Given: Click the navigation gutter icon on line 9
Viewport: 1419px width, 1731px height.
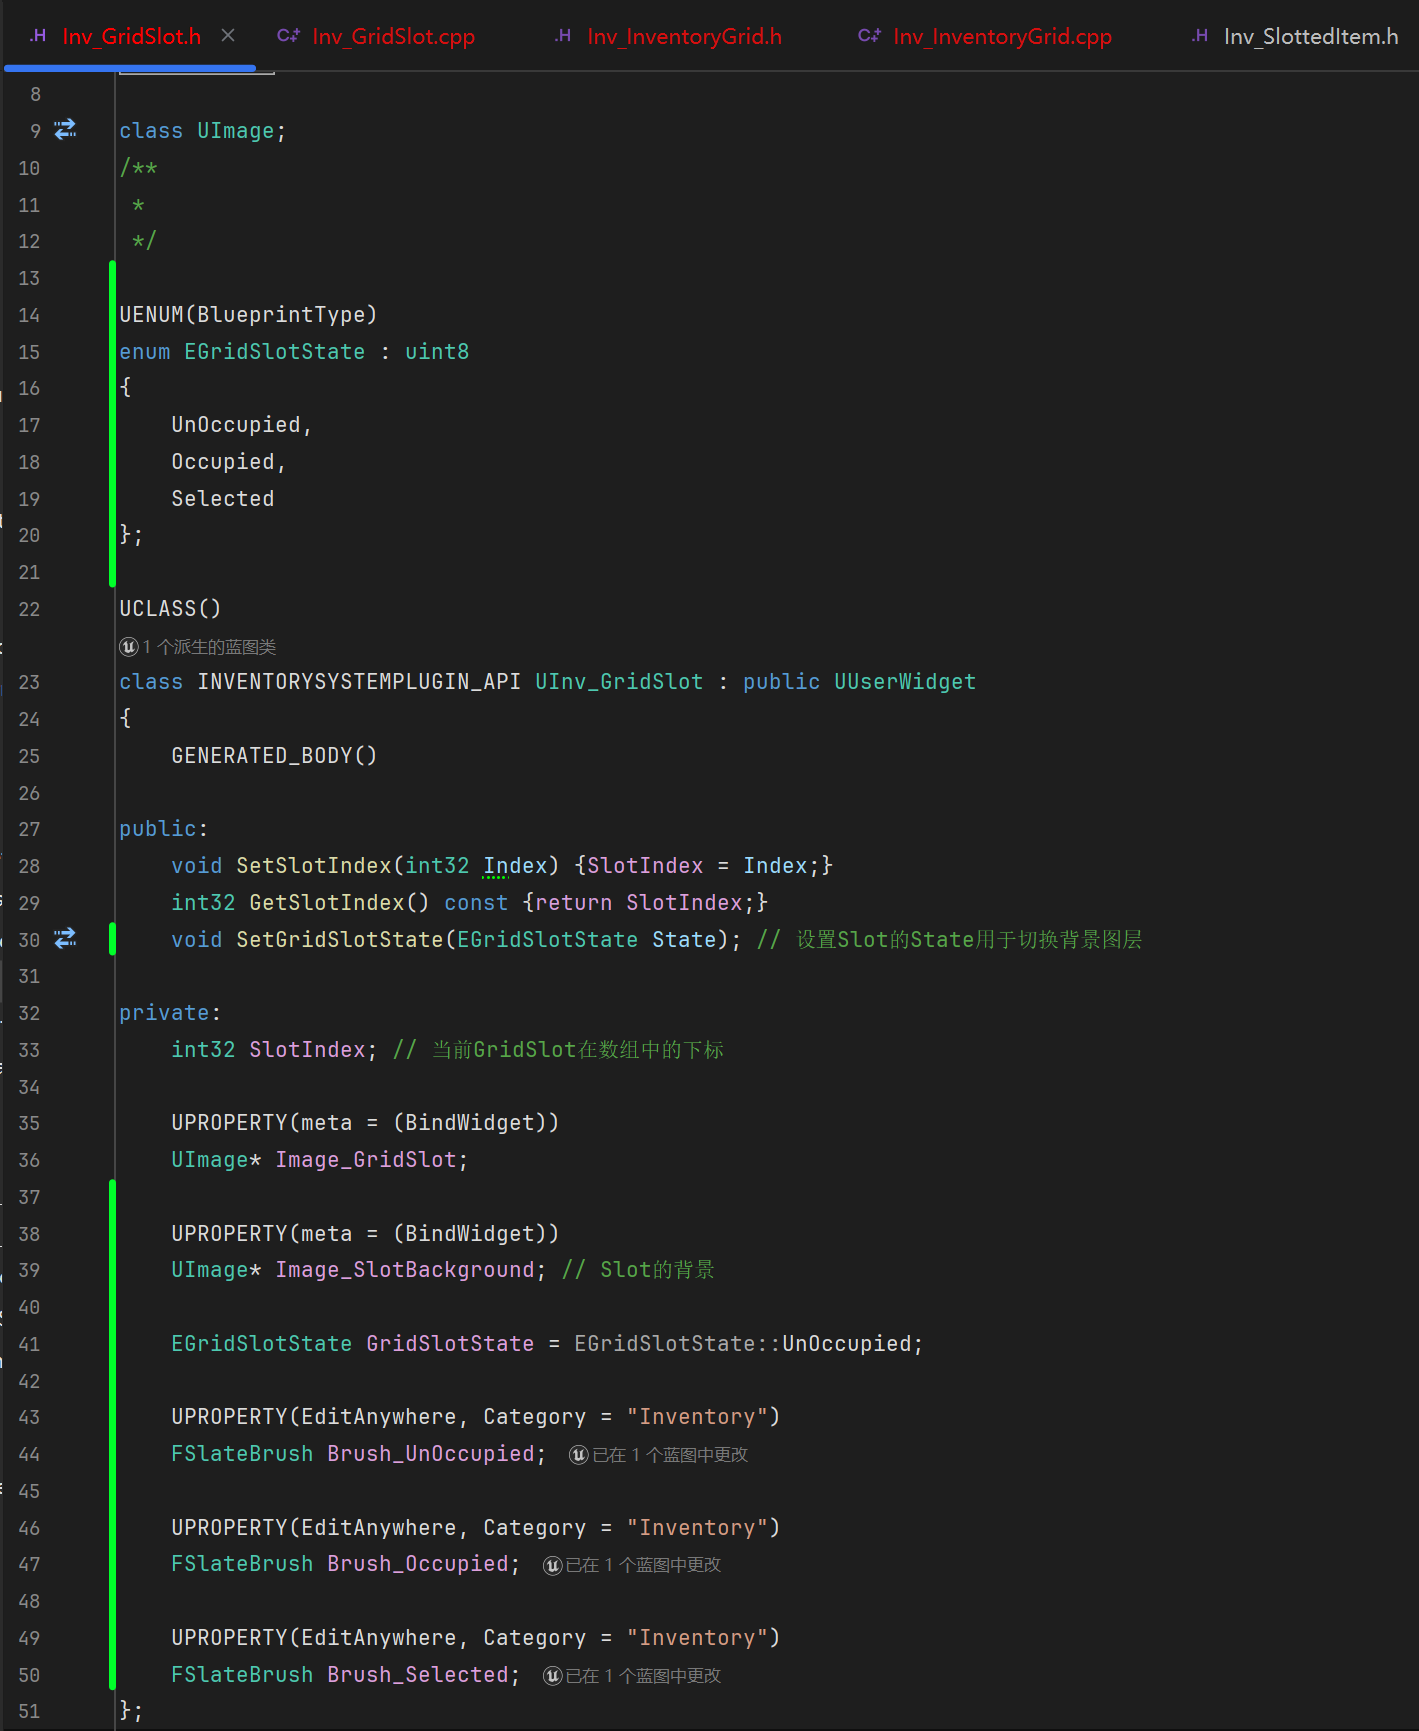Looking at the screenshot, I should pyautogui.click(x=65, y=130).
